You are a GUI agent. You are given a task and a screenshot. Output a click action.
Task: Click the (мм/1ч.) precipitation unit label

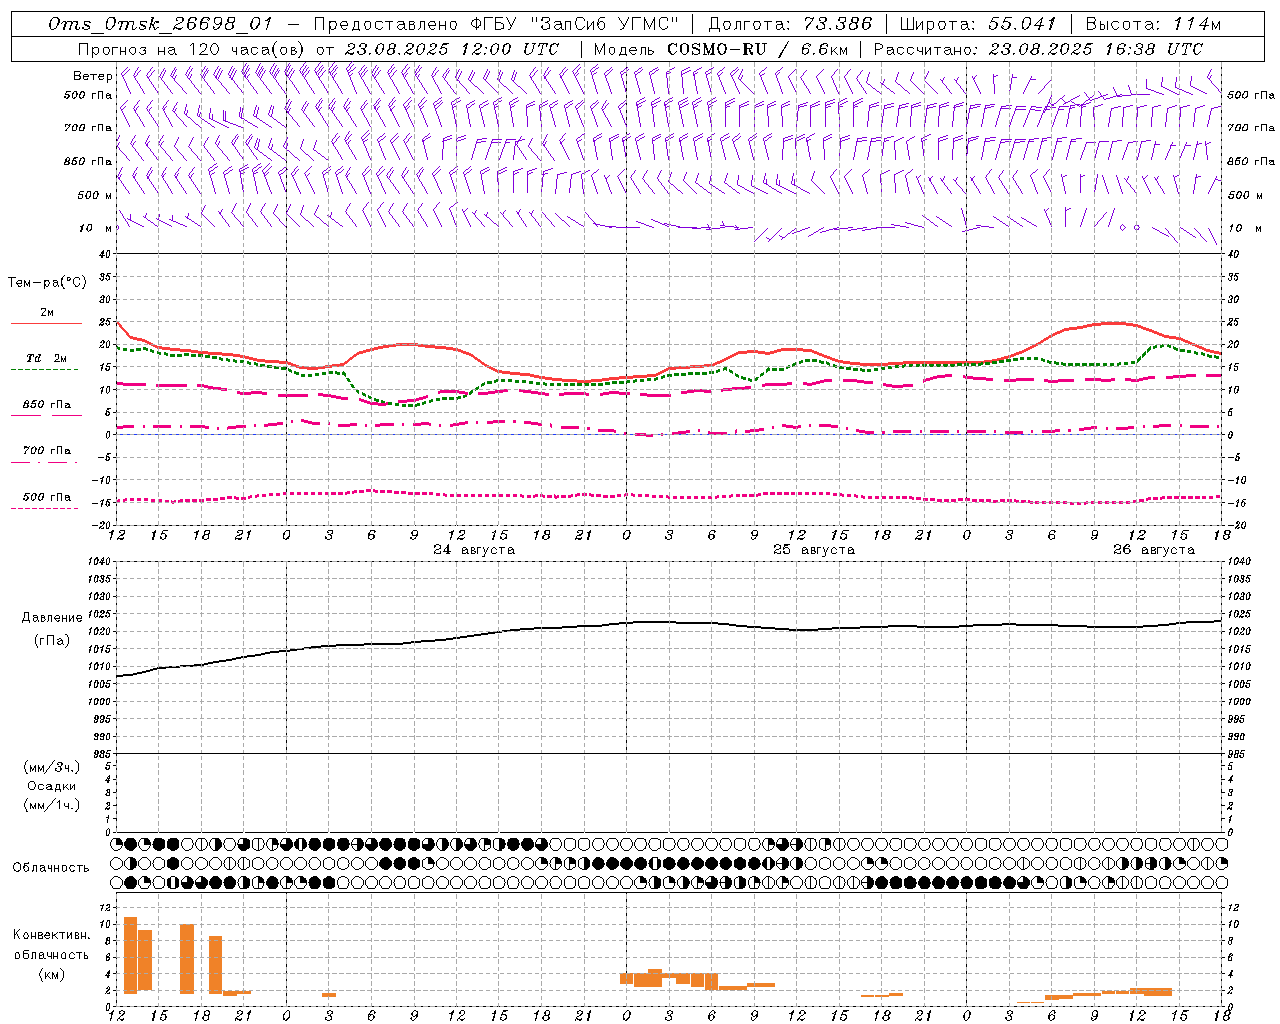[x=52, y=805]
